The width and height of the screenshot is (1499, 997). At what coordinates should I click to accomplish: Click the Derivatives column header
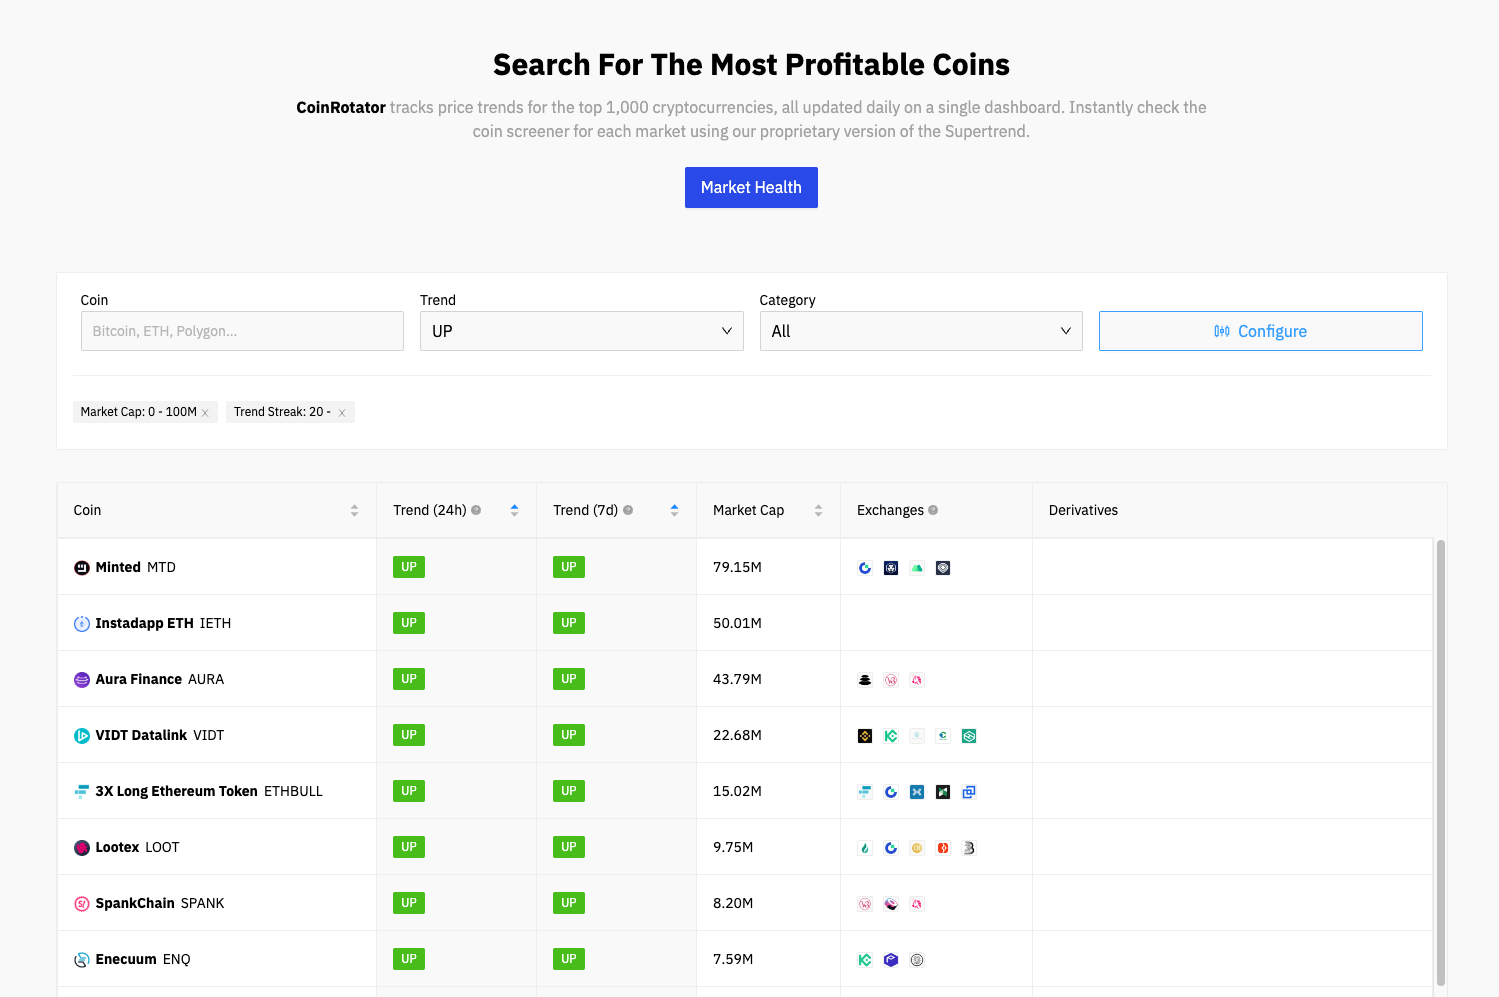pyautogui.click(x=1083, y=510)
